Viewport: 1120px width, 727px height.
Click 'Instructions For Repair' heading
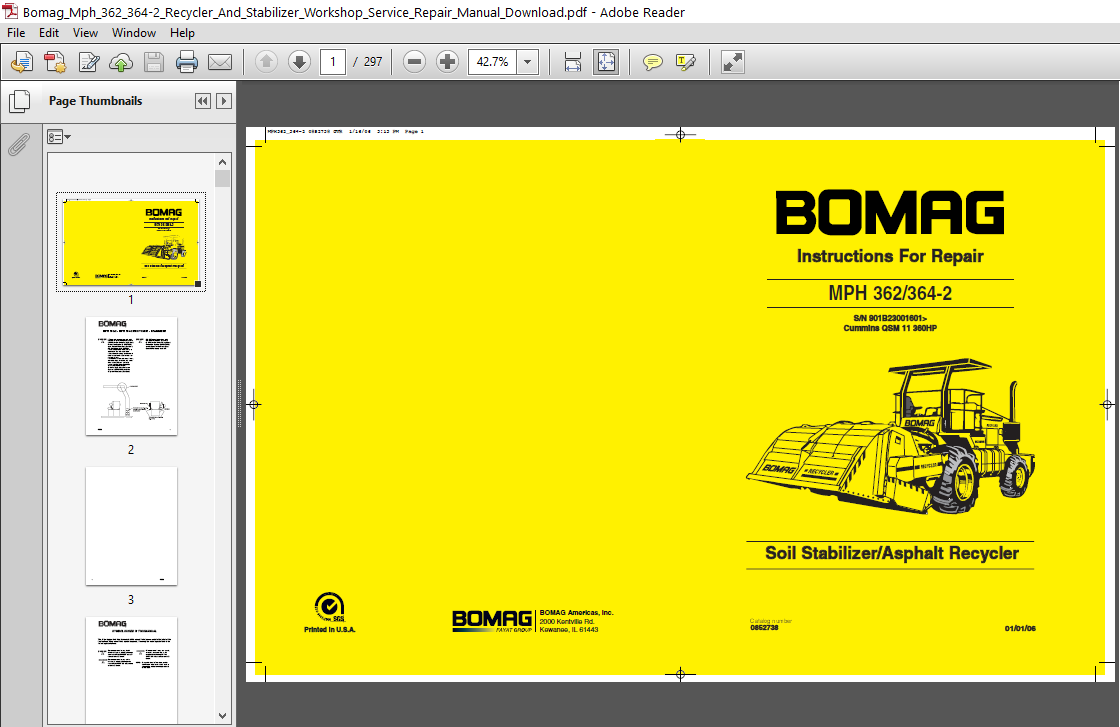coord(890,256)
